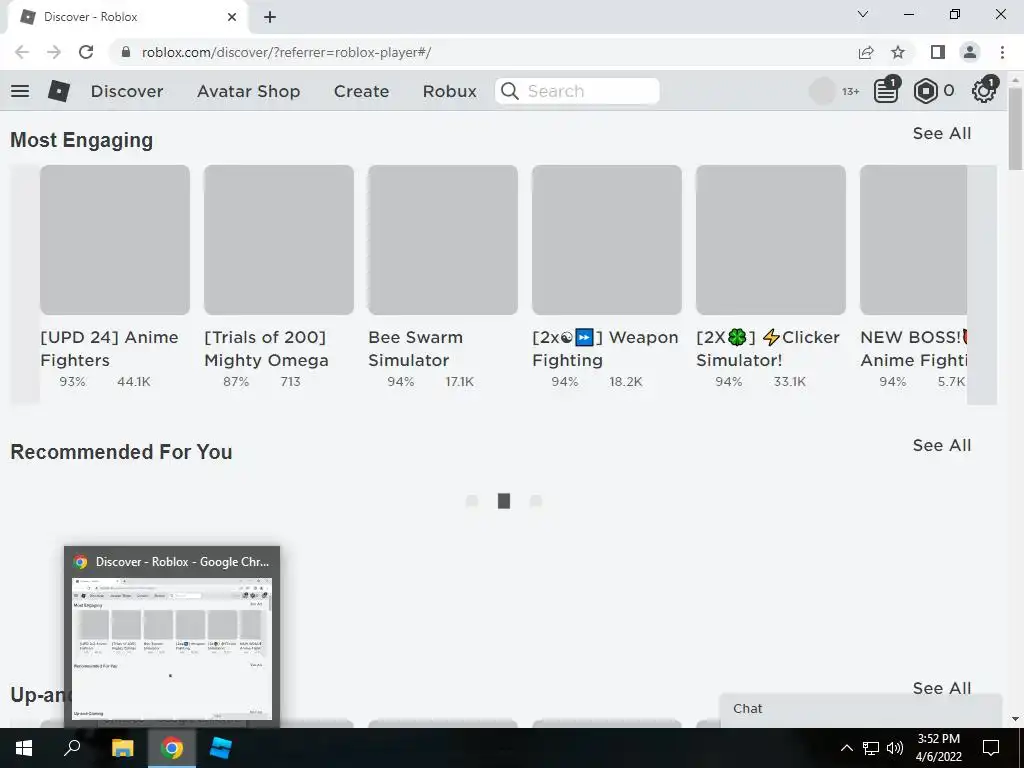Select the Discover - Roblox browser tab
This screenshot has width=1024, height=768.
point(127,17)
